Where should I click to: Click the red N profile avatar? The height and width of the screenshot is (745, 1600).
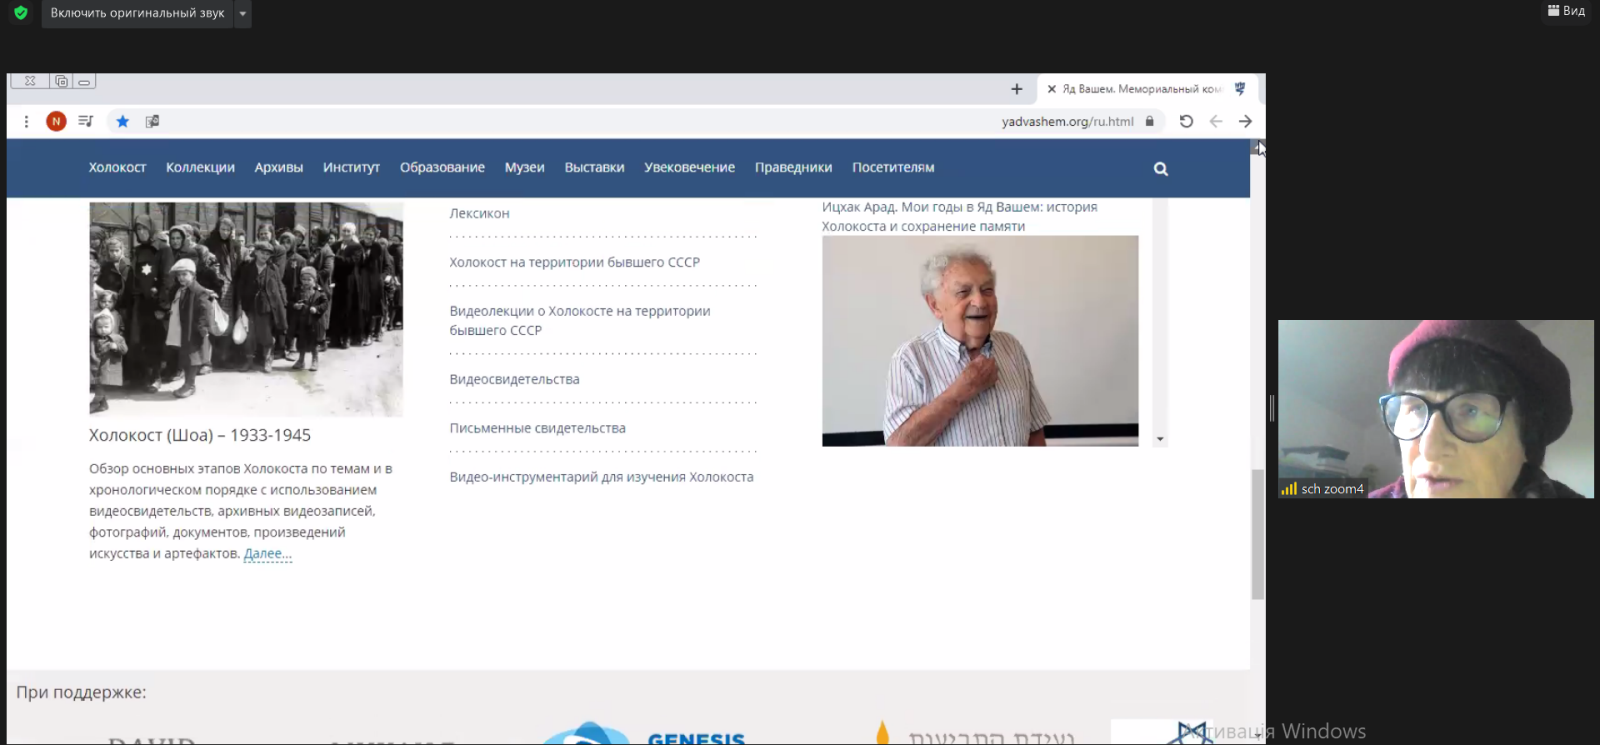56,121
